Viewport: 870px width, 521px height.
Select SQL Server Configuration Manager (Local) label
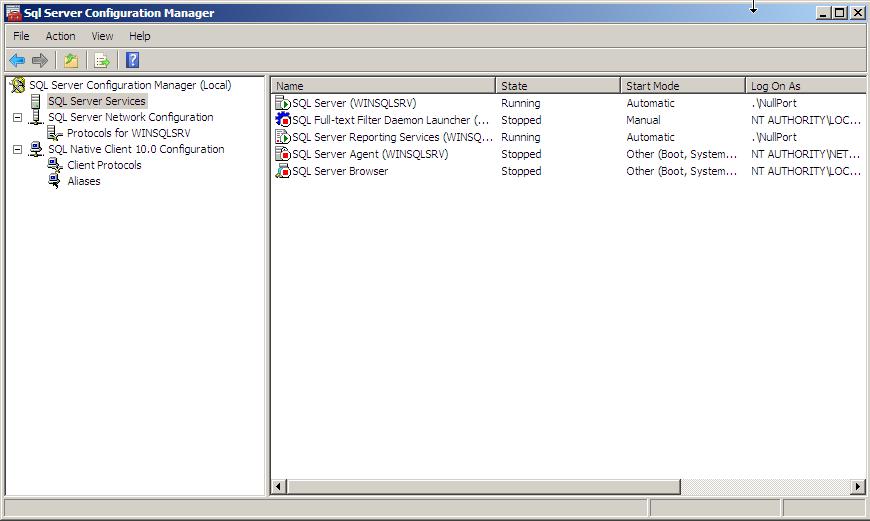coord(130,85)
